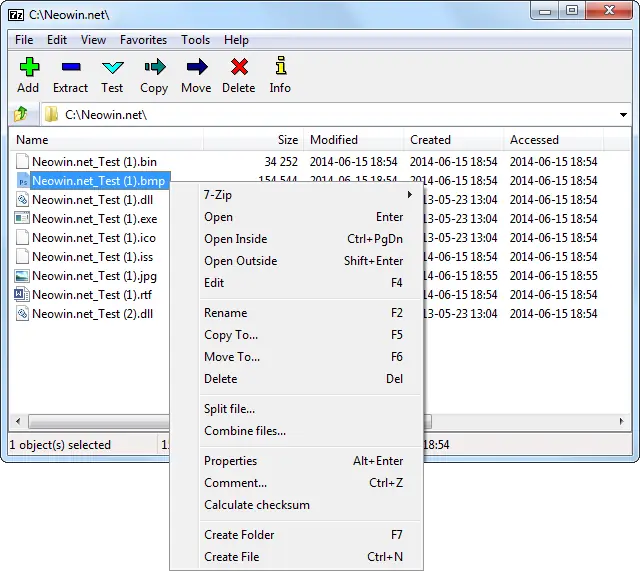The height and width of the screenshot is (571, 640).
Task: Click the Move toolbar icon
Action: 197,67
